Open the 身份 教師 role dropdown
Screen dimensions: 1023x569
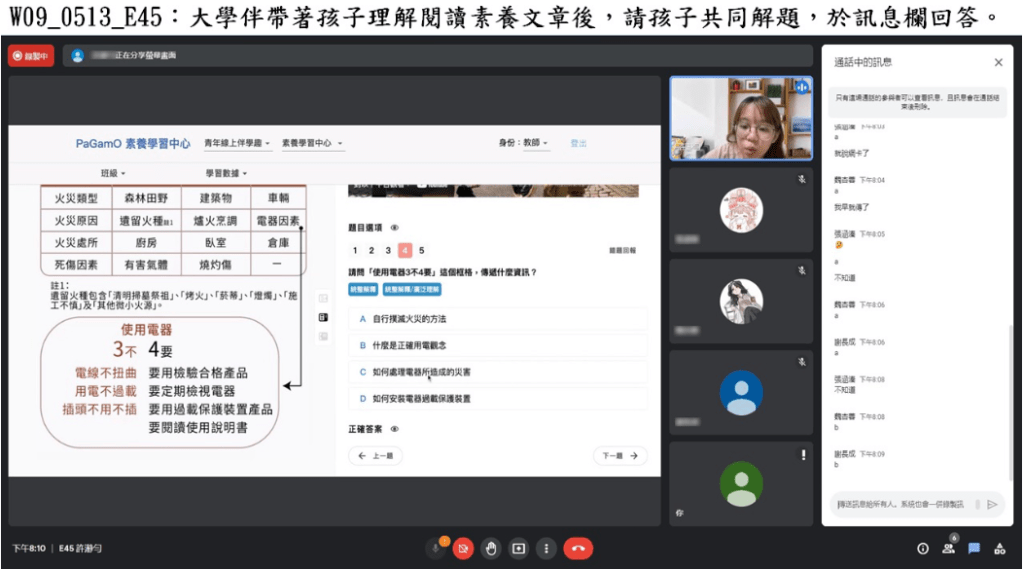click(x=526, y=144)
